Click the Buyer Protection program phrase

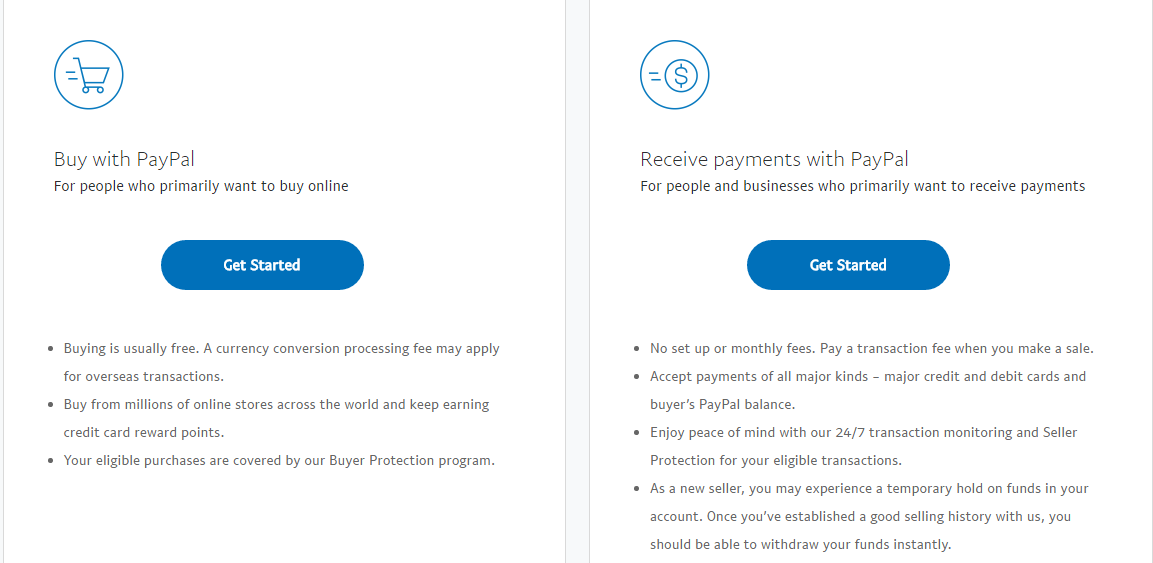pyautogui.click(x=411, y=462)
